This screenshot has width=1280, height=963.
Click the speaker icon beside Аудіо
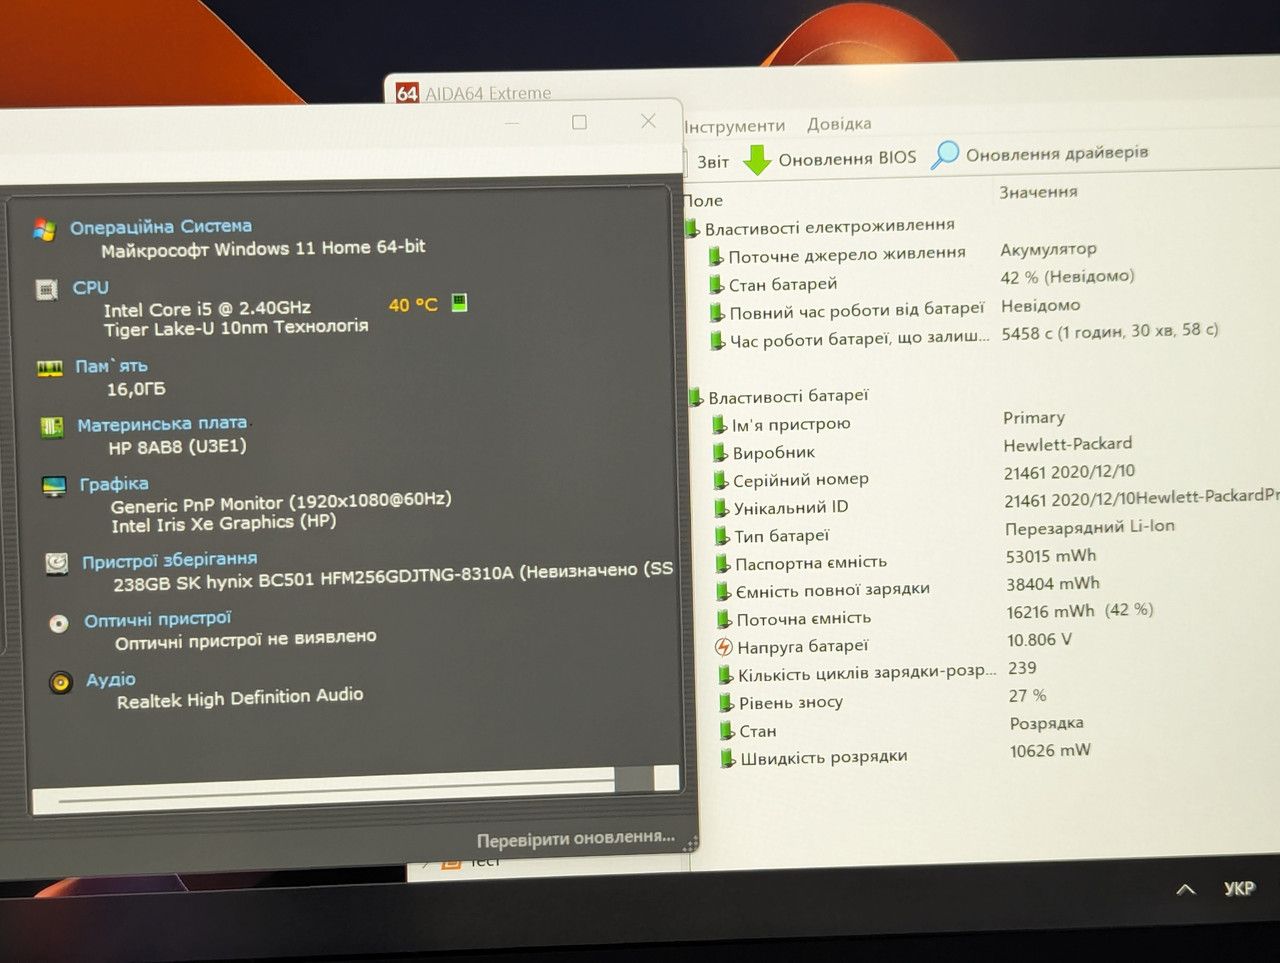click(x=61, y=683)
